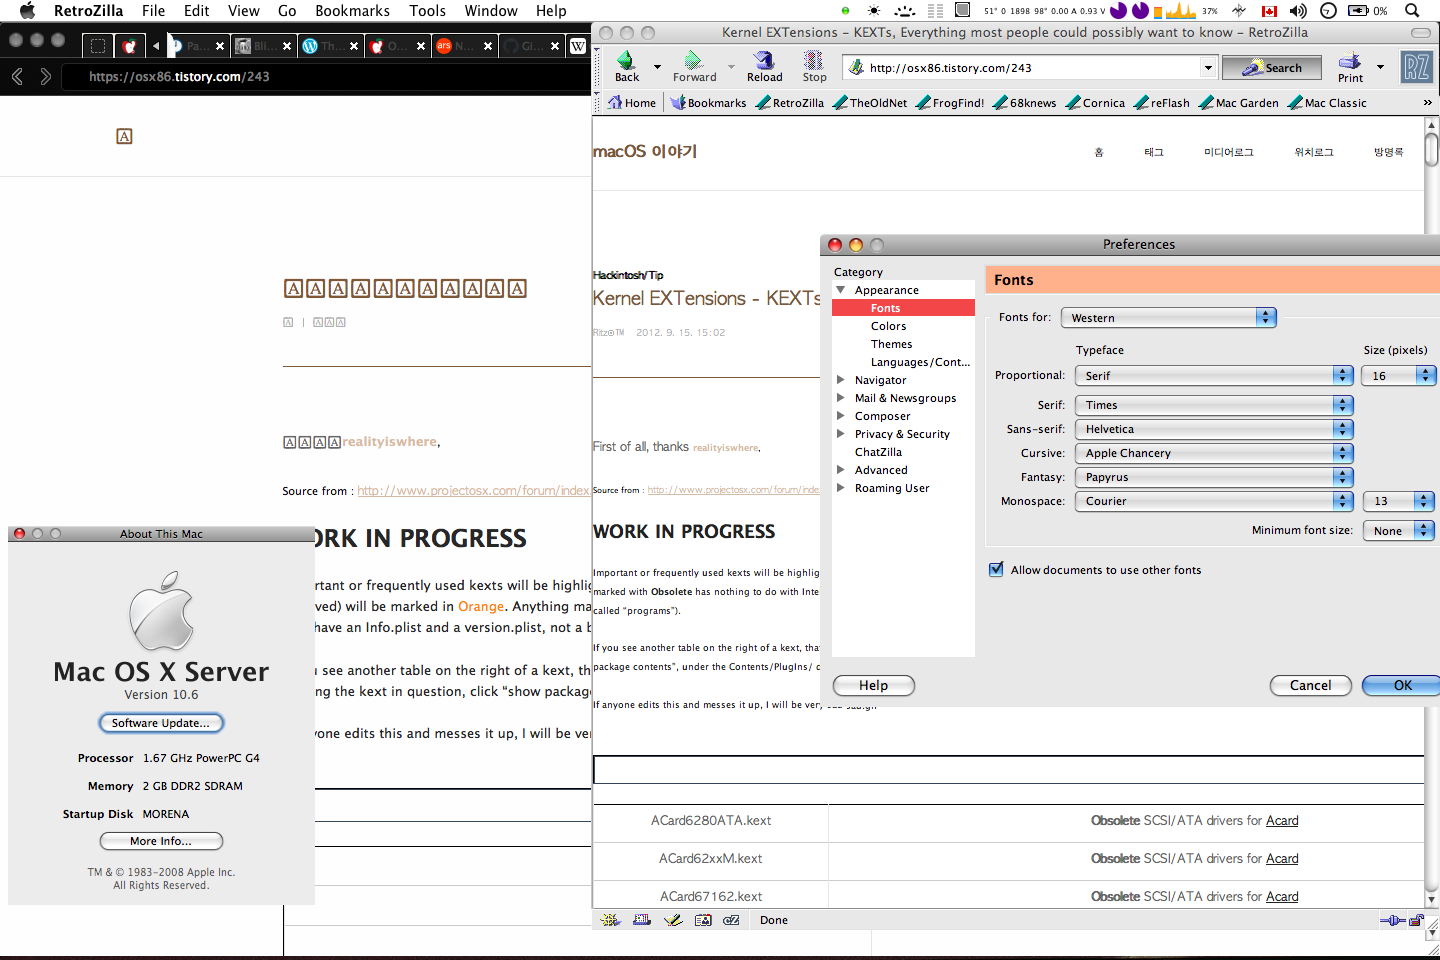Image resolution: width=1440 pixels, height=960 pixels.
Task: Open ChatZilla from the status bar icon
Action: click(x=731, y=920)
